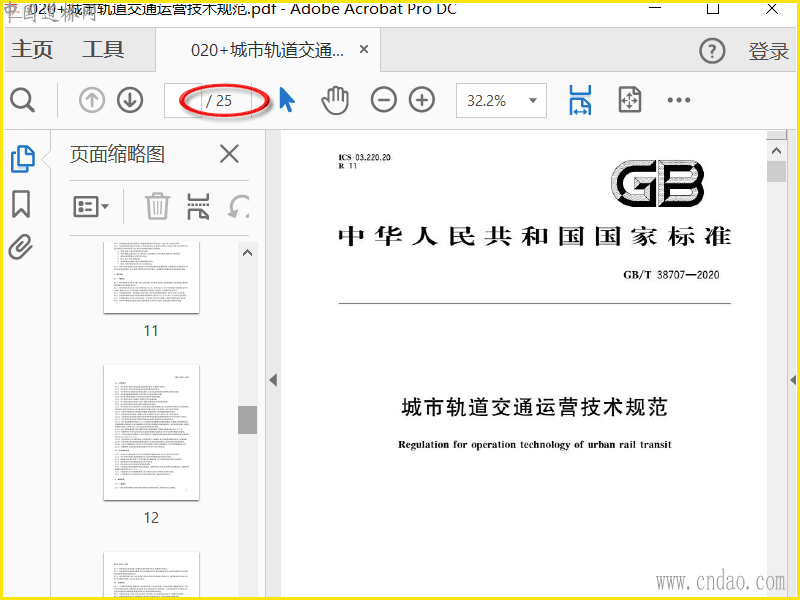
Task: Select page 12 thumbnail
Action: [x=151, y=433]
